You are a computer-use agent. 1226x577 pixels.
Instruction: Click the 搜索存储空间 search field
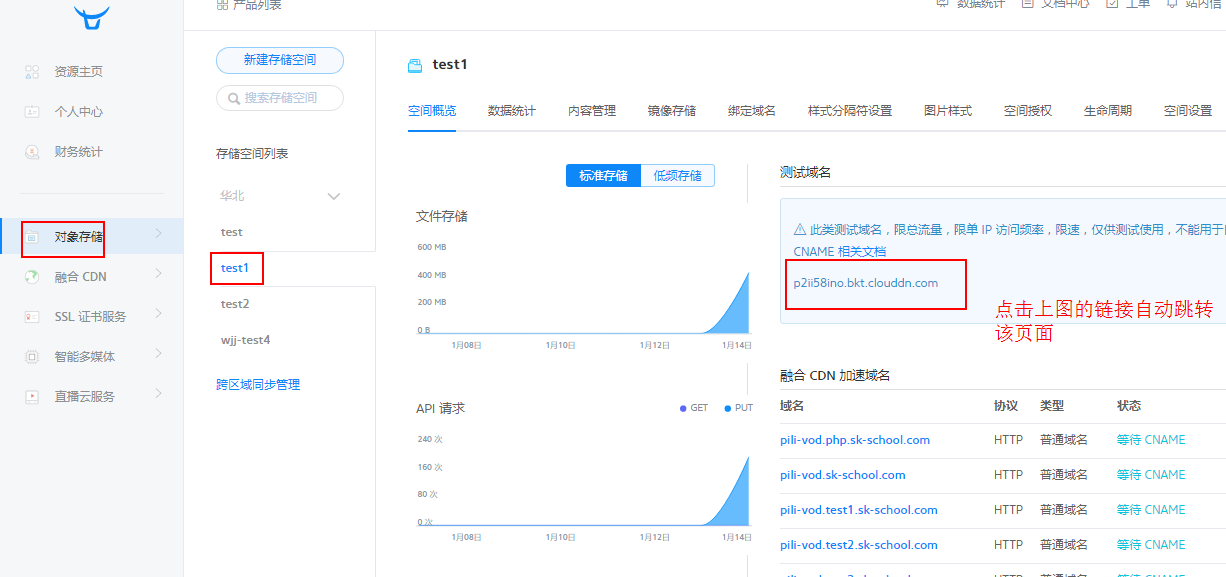[280, 98]
